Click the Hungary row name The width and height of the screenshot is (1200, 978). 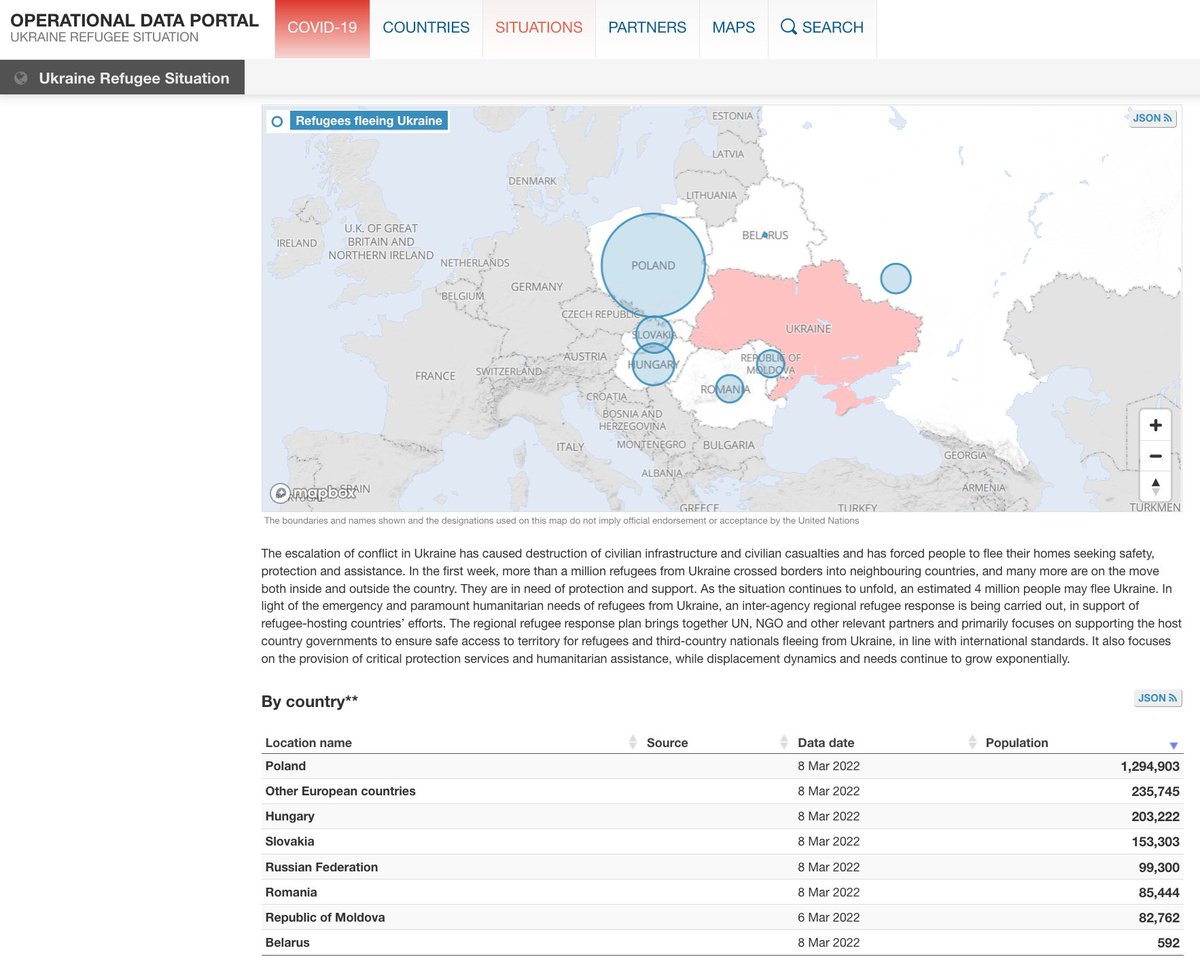pos(290,816)
